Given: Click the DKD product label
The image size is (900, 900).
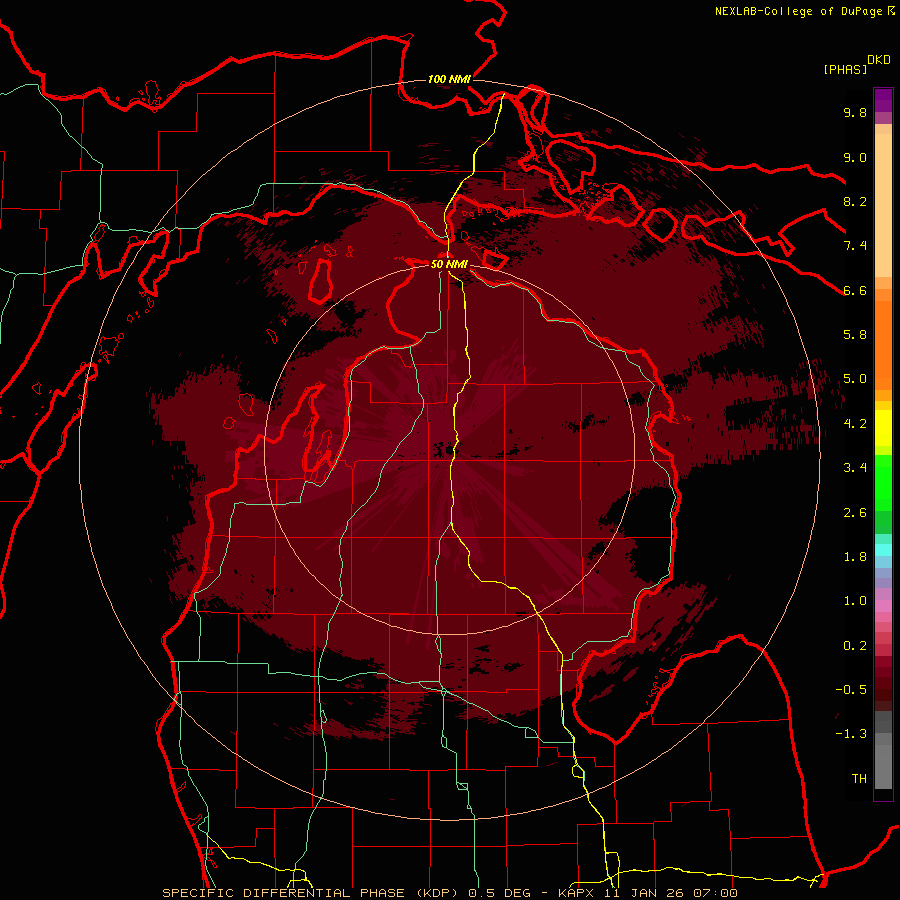Looking at the screenshot, I should (879, 60).
